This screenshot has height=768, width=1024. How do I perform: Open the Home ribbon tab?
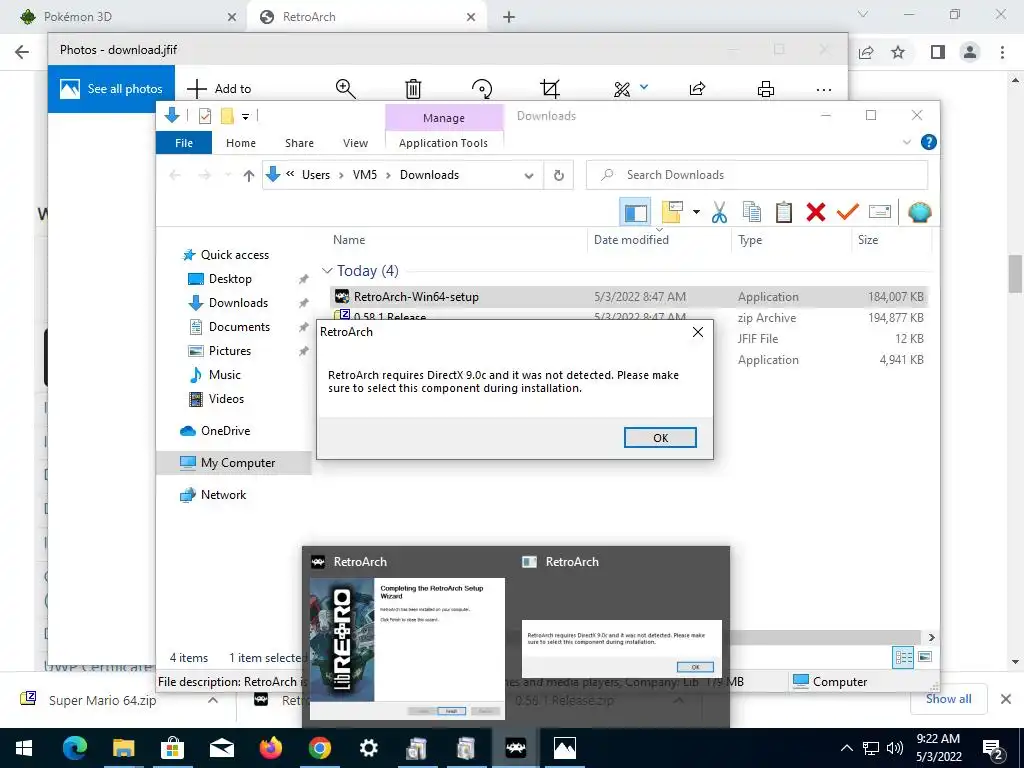tap(240, 143)
